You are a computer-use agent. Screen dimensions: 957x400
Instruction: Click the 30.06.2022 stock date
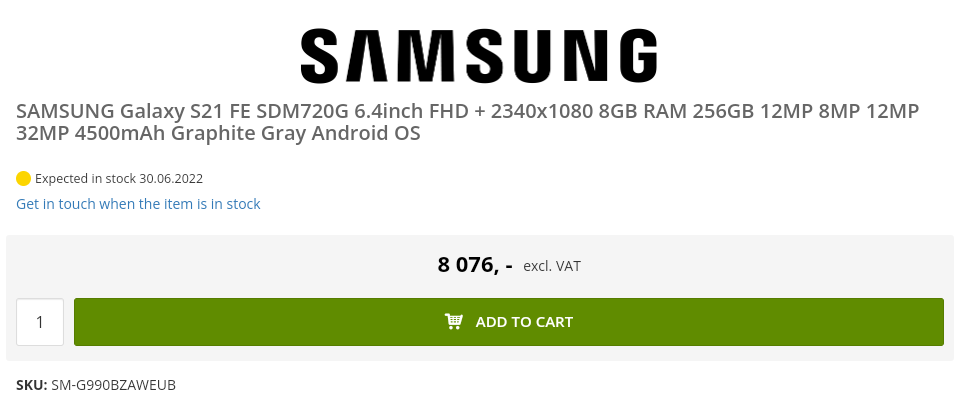(x=171, y=179)
